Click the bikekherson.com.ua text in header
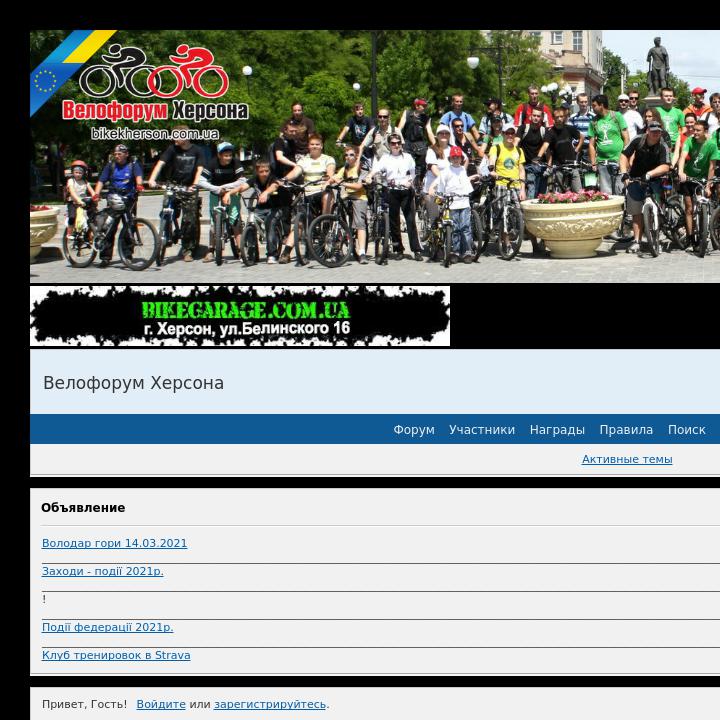Viewport: 720px width, 720px height. (x=155, y=134)
